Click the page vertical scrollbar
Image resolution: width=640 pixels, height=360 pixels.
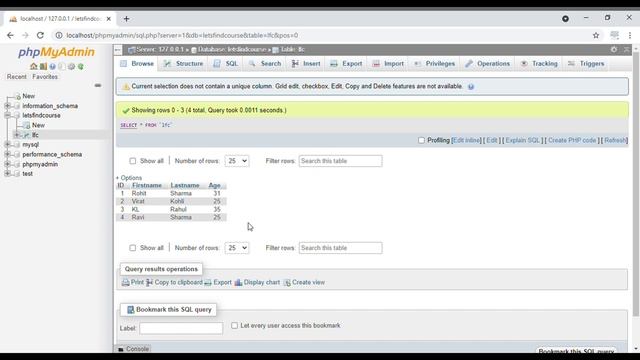click(636, 184)
